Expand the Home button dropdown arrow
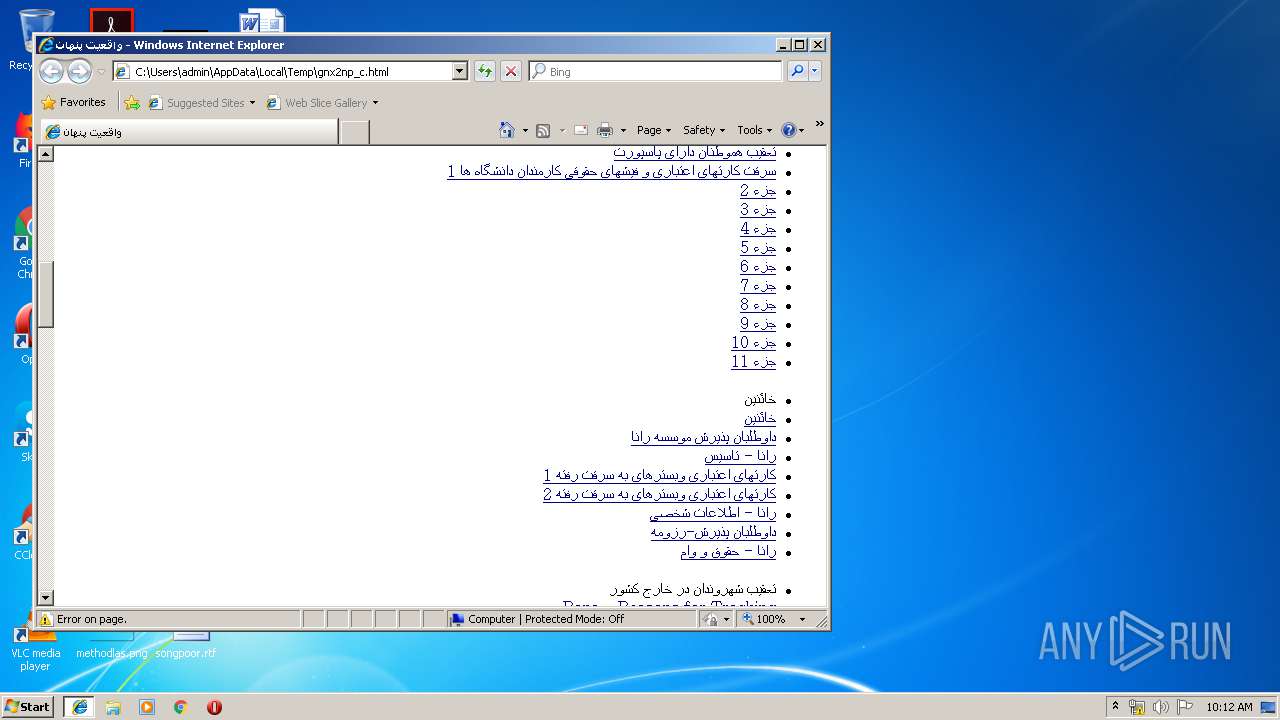 coord(525,130)
